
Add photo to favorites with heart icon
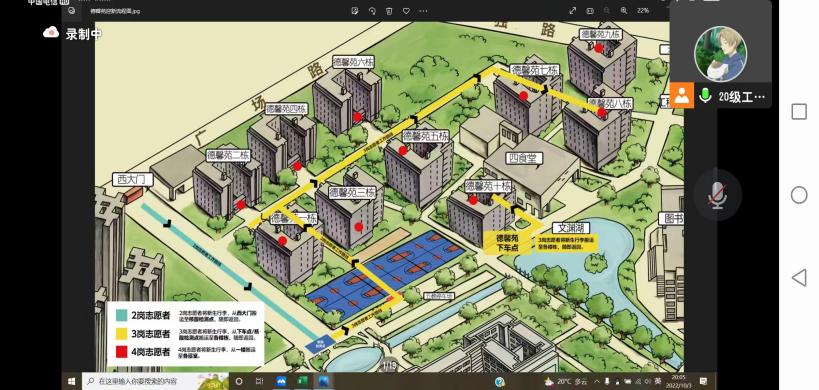406,11
